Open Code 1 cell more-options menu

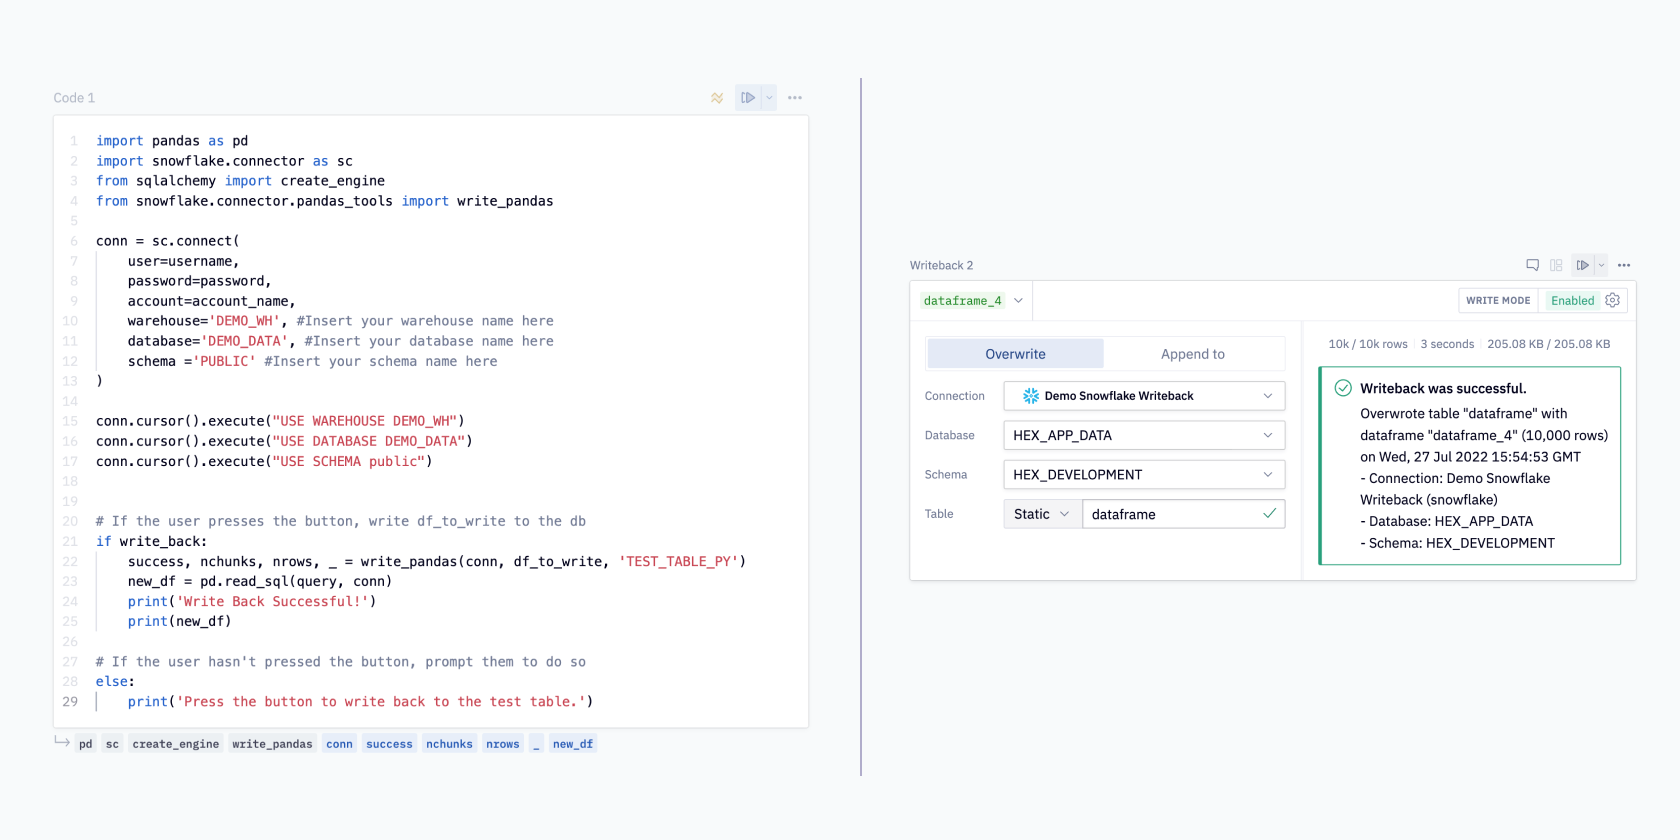coord(795,98)
